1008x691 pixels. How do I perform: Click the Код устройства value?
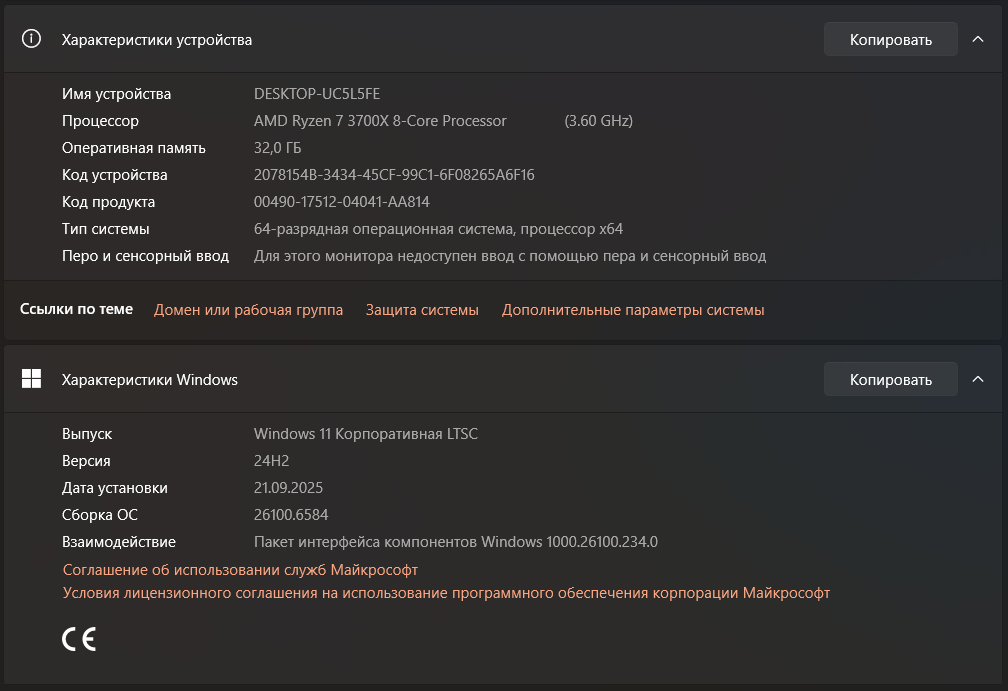pos(394,175)
